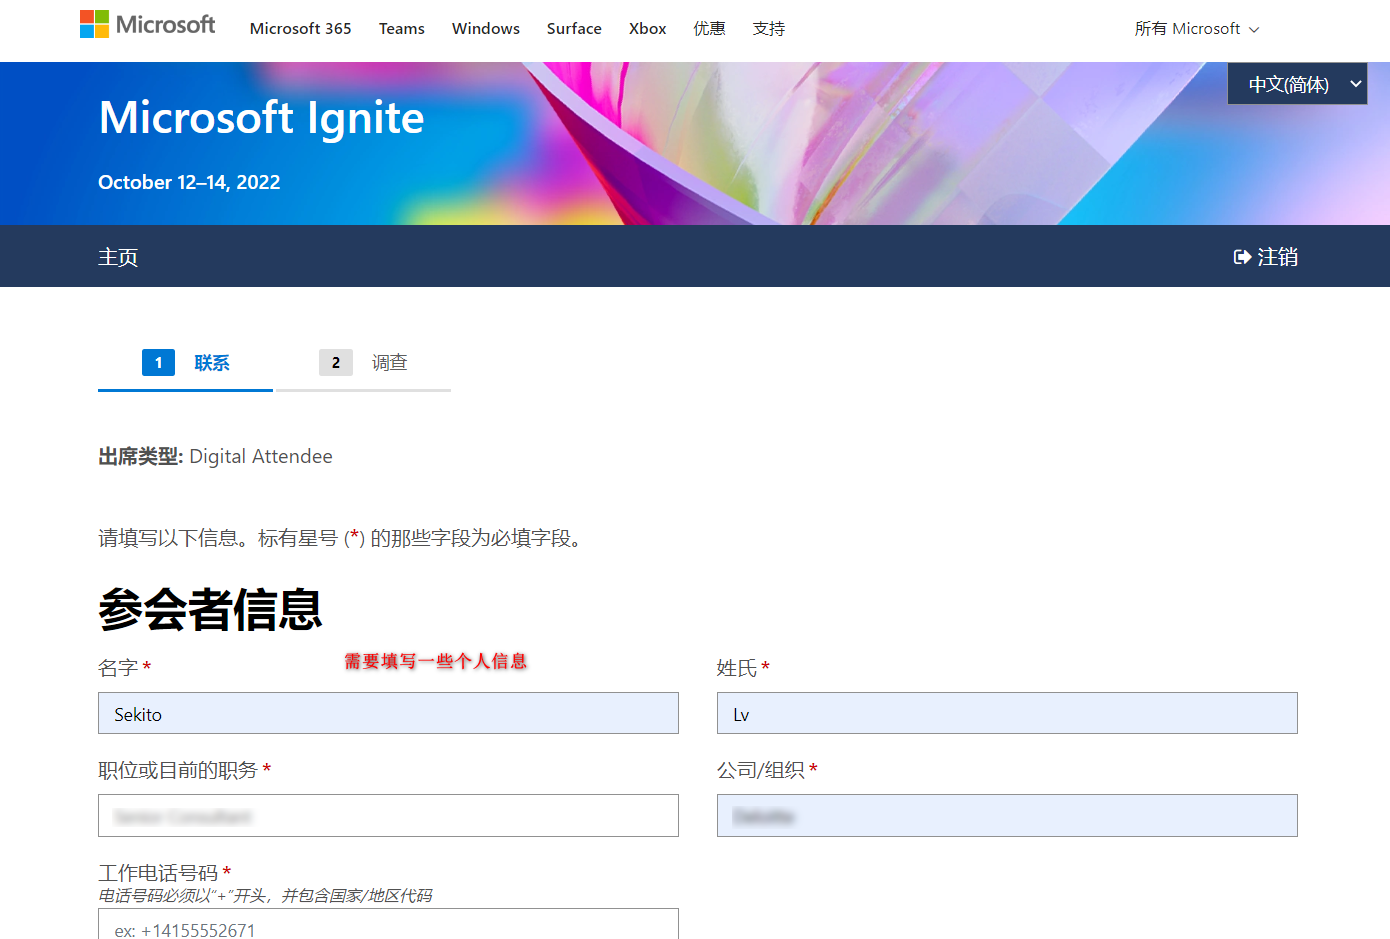Screen dimensions: 1390x939
Task: Open the Teams nav link
Action: tap(401, 29)
